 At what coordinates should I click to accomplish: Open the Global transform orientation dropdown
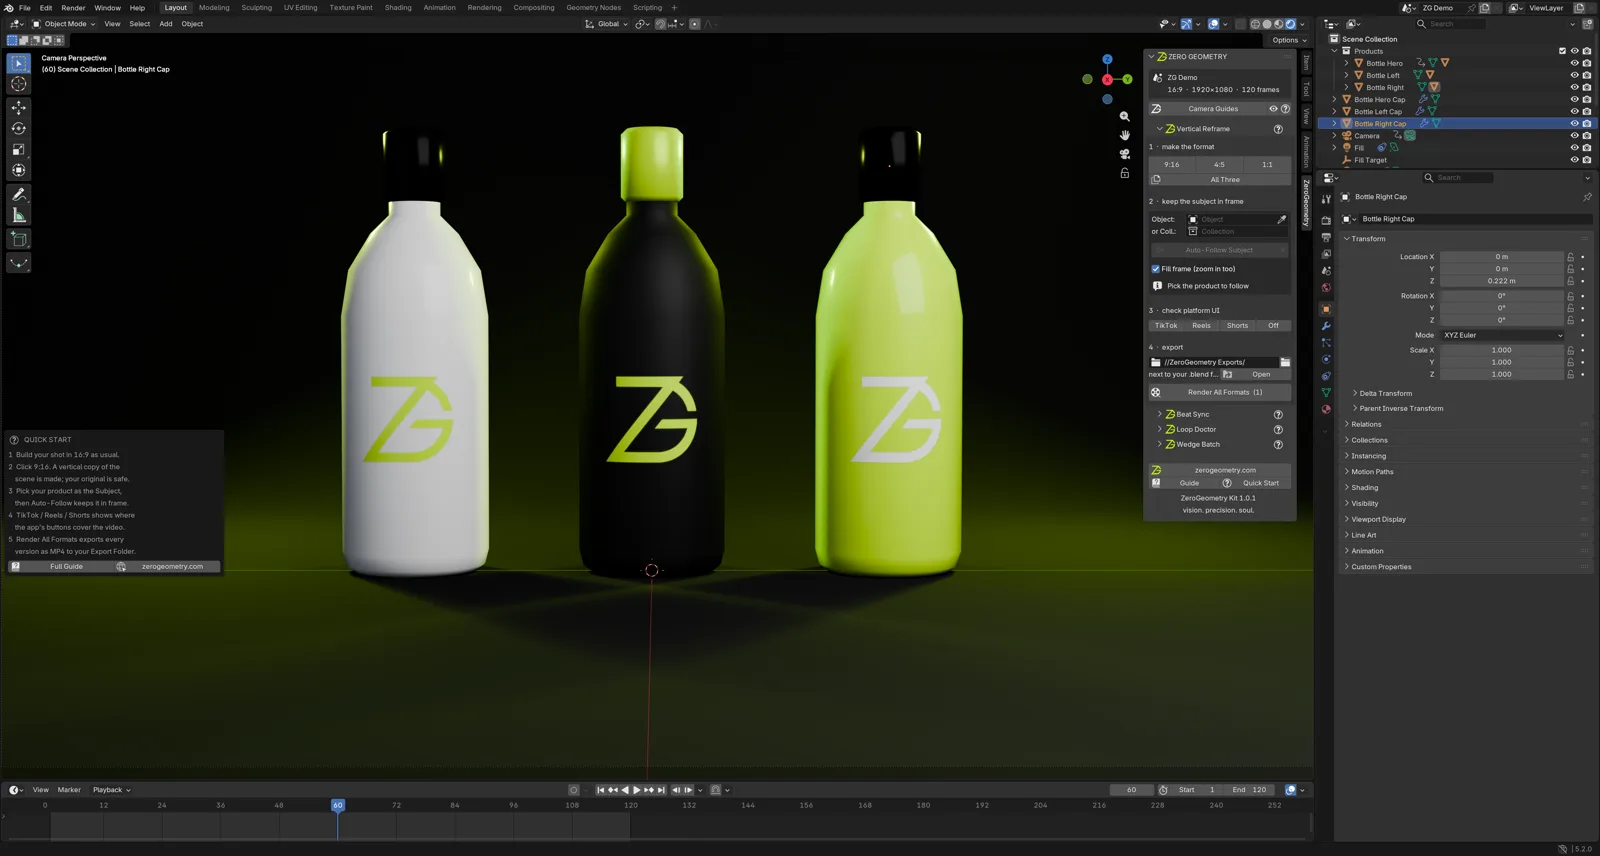coord(608,24)
